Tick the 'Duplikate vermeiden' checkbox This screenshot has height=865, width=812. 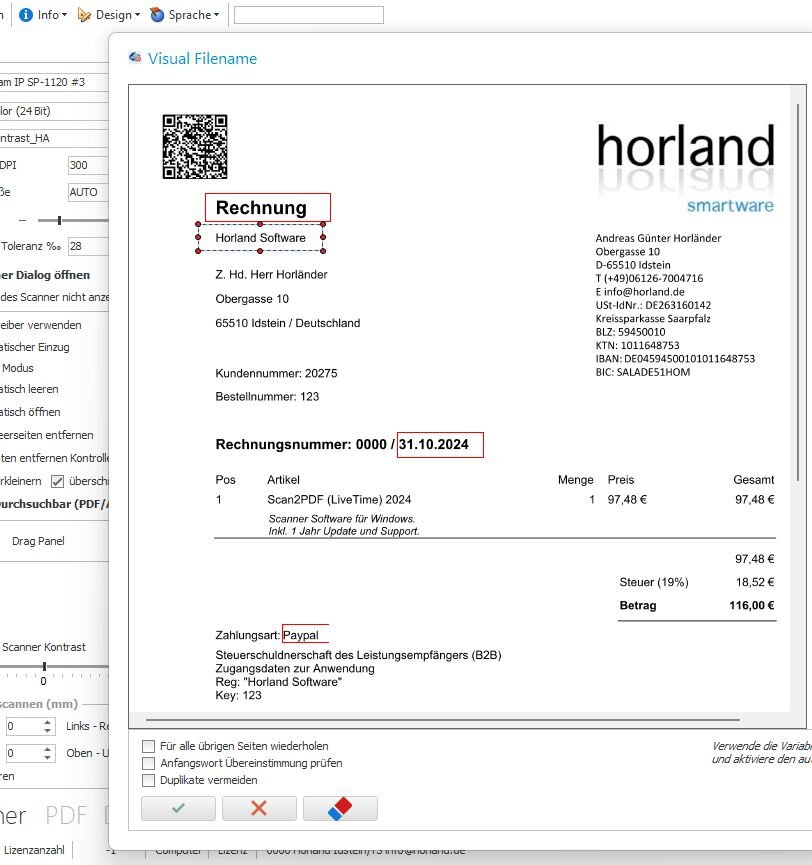tap(149, 780)
